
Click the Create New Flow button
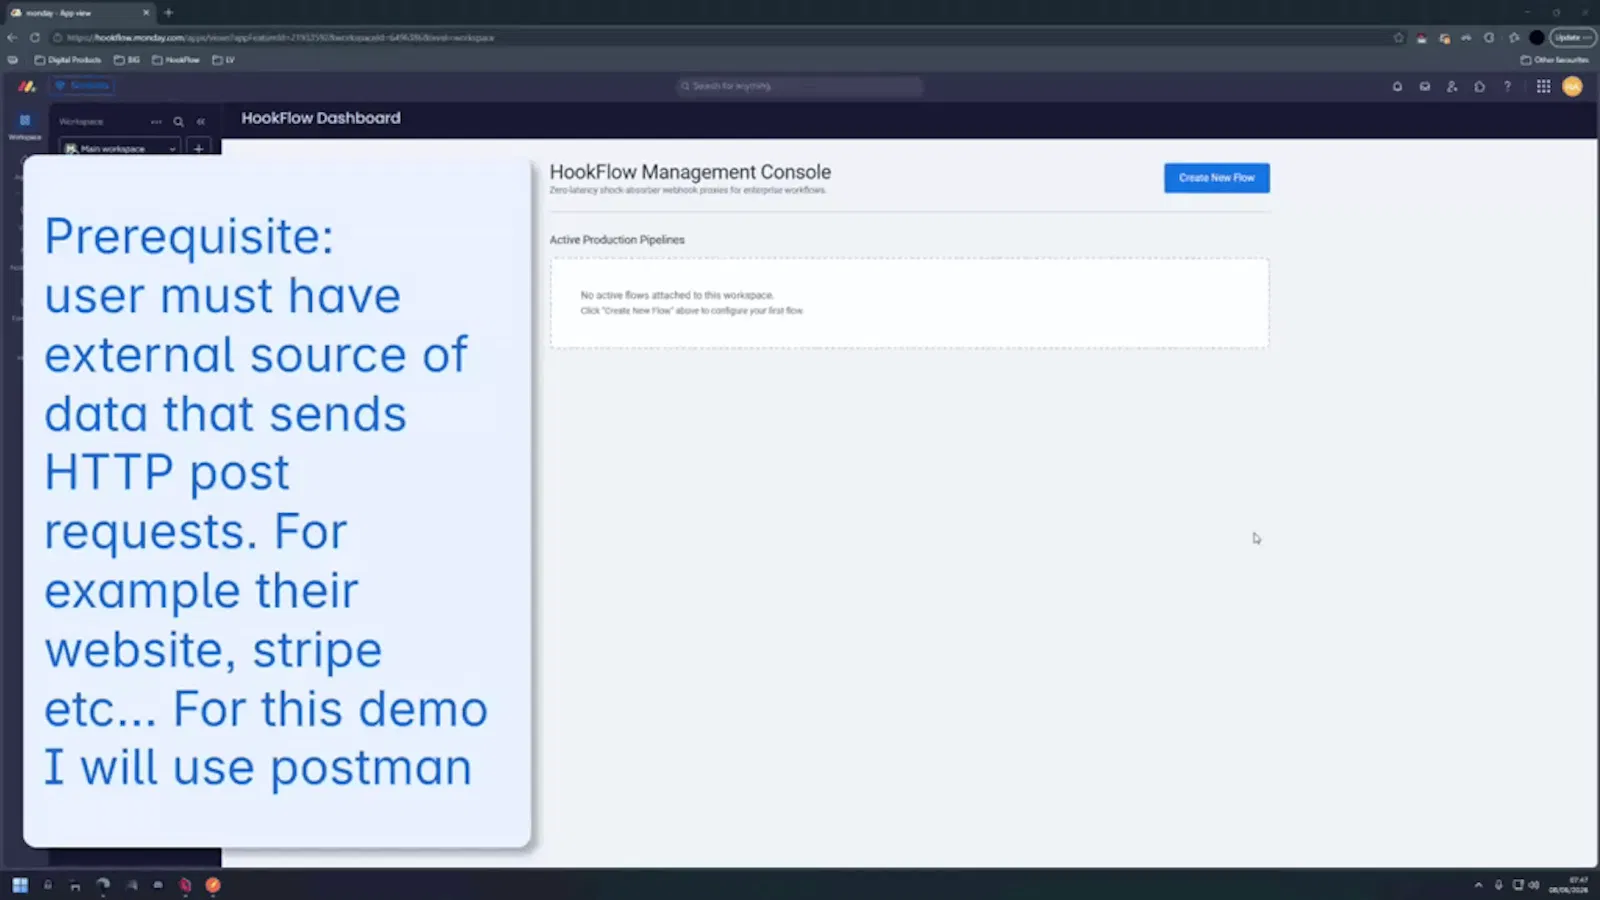pyautogui.click(x=1216, y=178)
